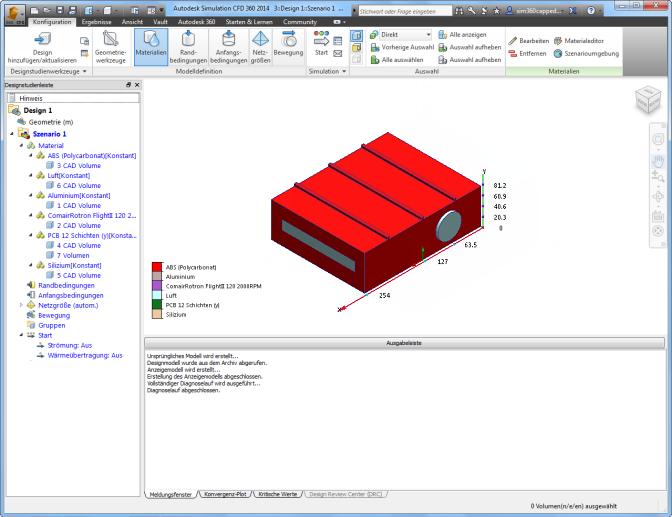Click Alle auswählen
Image resolution: width=672 pixels, height=517 pixels.
pos(396,60)
